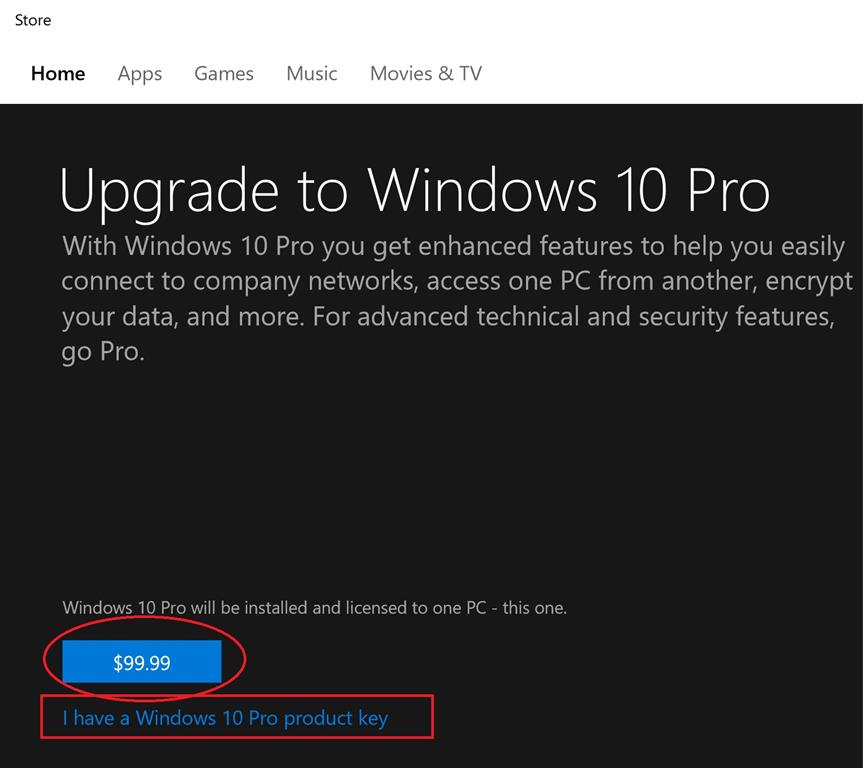Switch to the Home tab
864x768 pixels.
pos(58,73)
